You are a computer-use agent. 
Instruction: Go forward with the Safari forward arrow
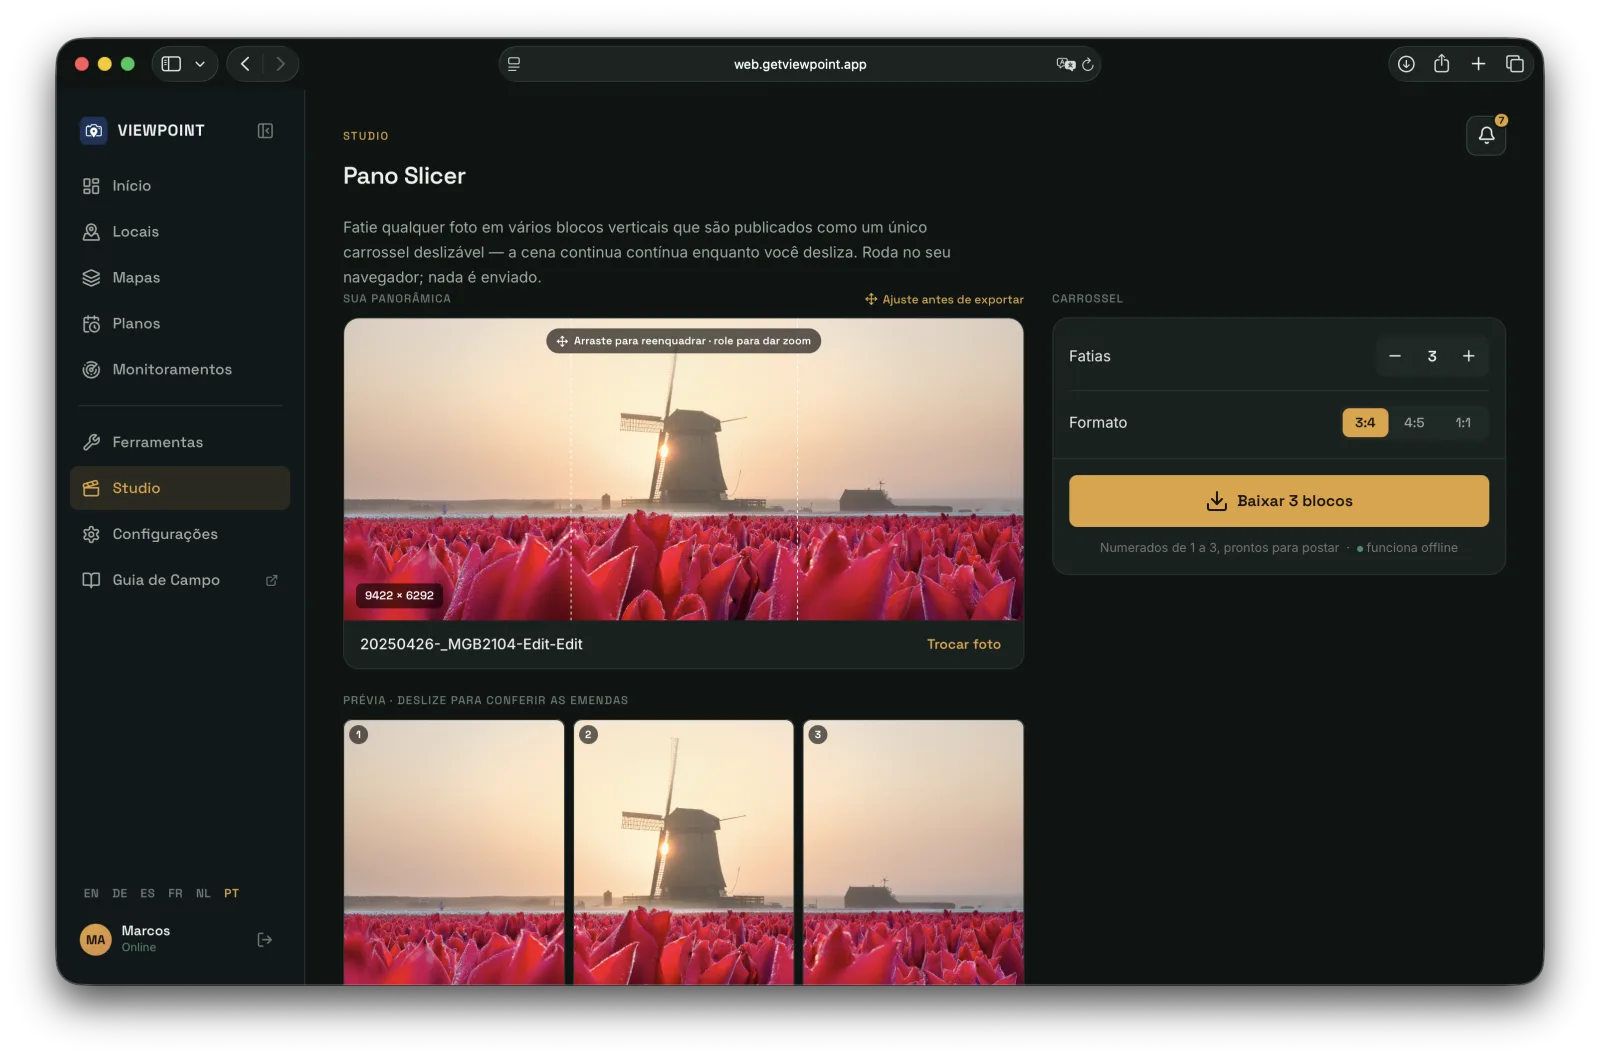(x=280, y=64)
